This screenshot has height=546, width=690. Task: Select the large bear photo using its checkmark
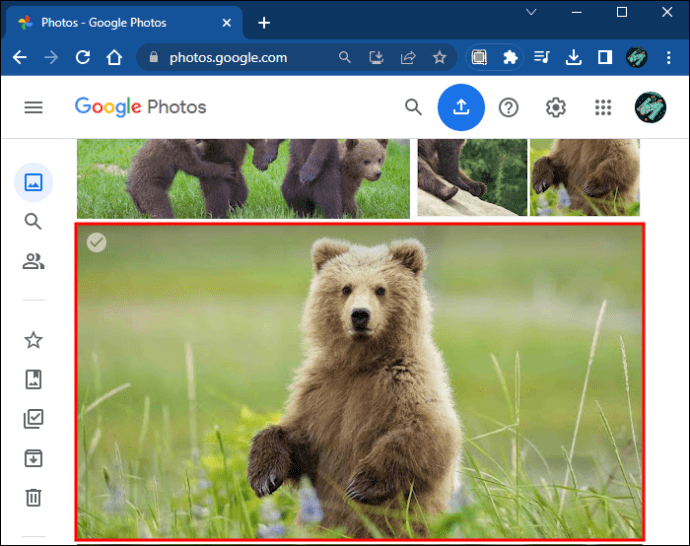click(x=96, y=242)
